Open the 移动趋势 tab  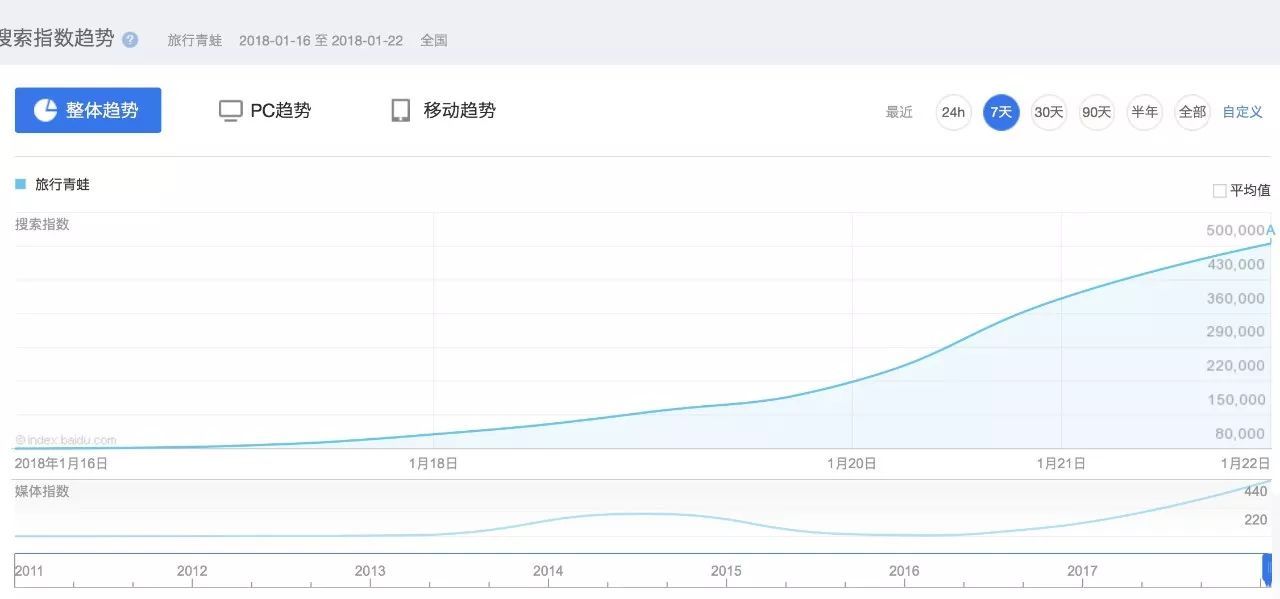pyautogui.click(x=443, y=110)
